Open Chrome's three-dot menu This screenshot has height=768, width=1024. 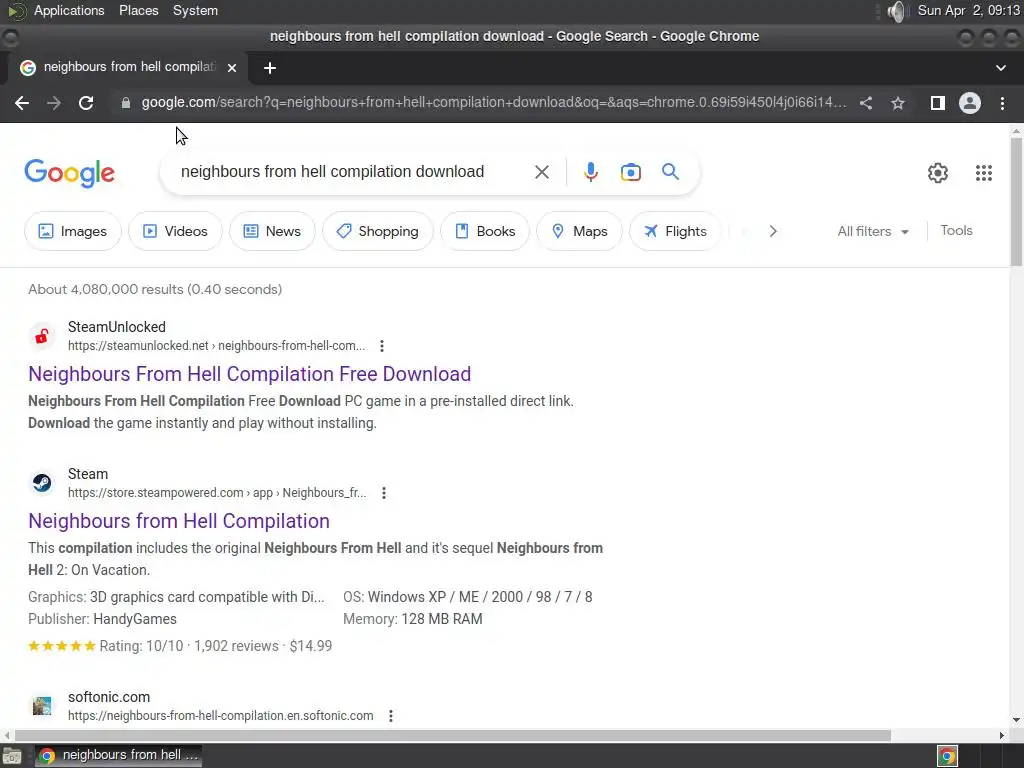pyautogui.click(x=1002, y=103)
